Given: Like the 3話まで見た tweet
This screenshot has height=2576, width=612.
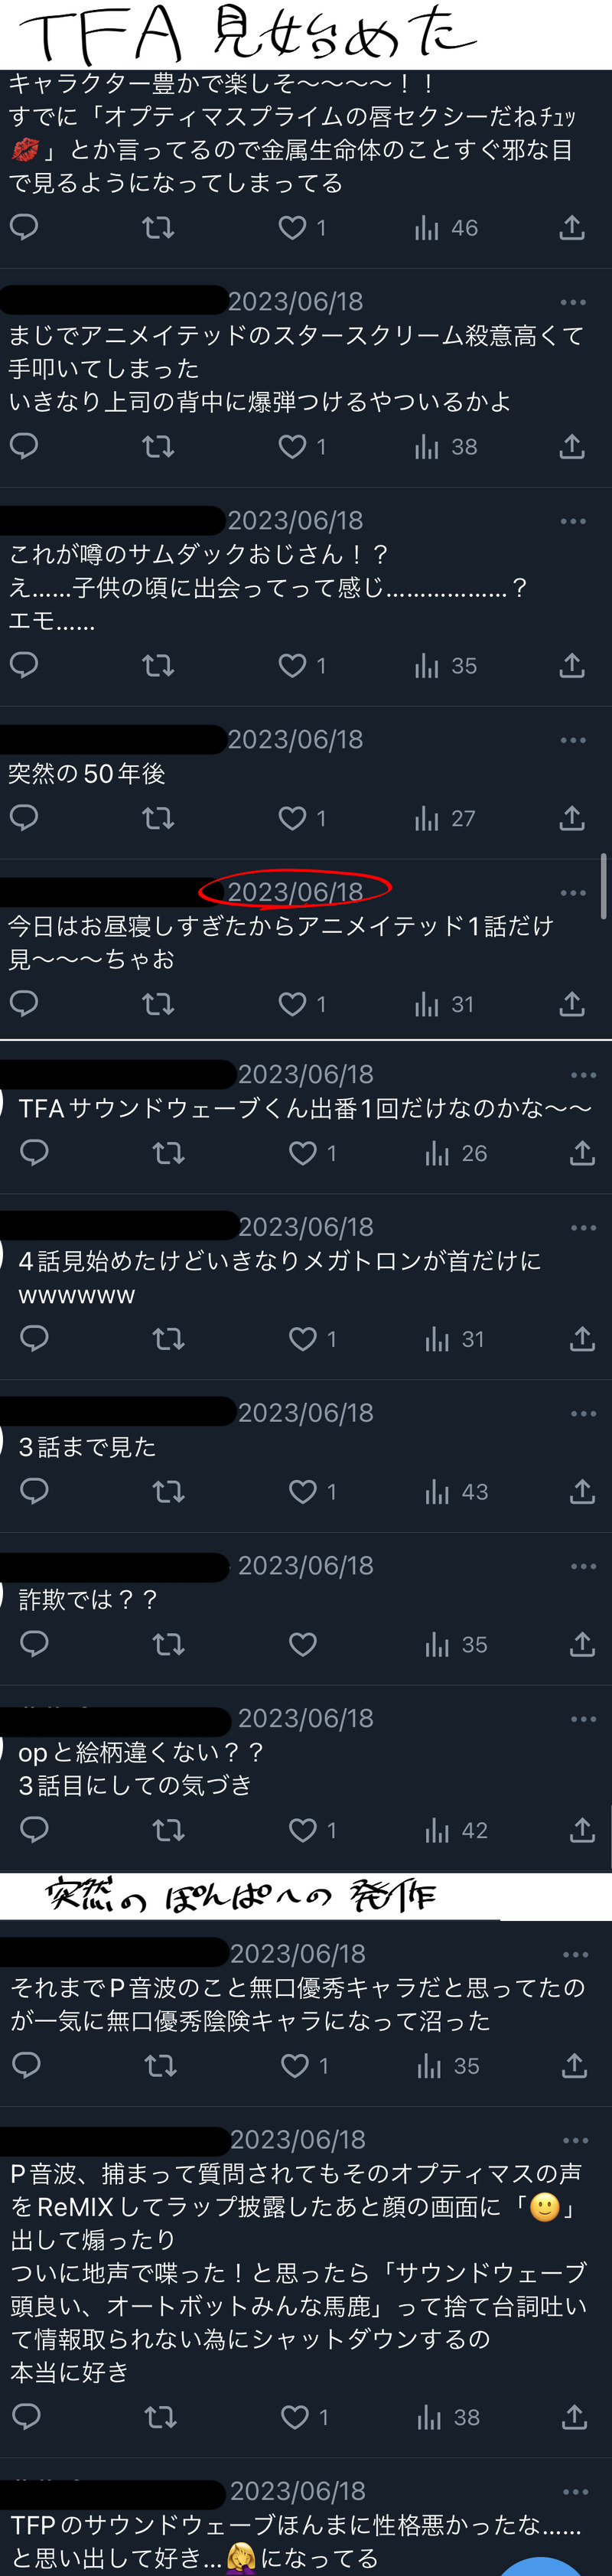Looking at the screenshot, I should 303,1491.
